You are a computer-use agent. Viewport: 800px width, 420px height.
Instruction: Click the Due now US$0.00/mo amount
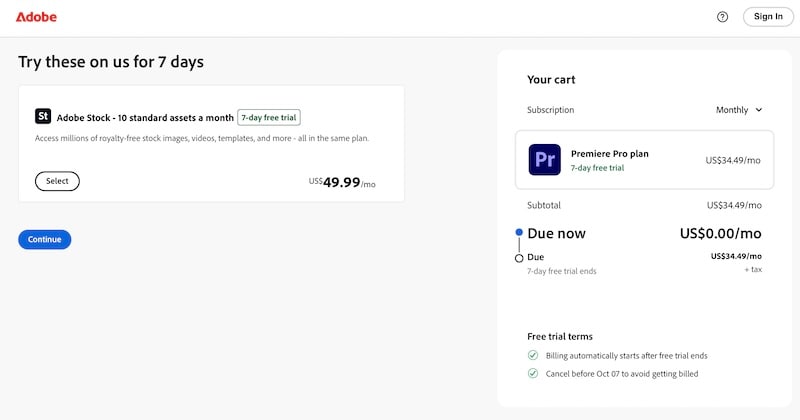pyautogui.click(x=720, y=233)
